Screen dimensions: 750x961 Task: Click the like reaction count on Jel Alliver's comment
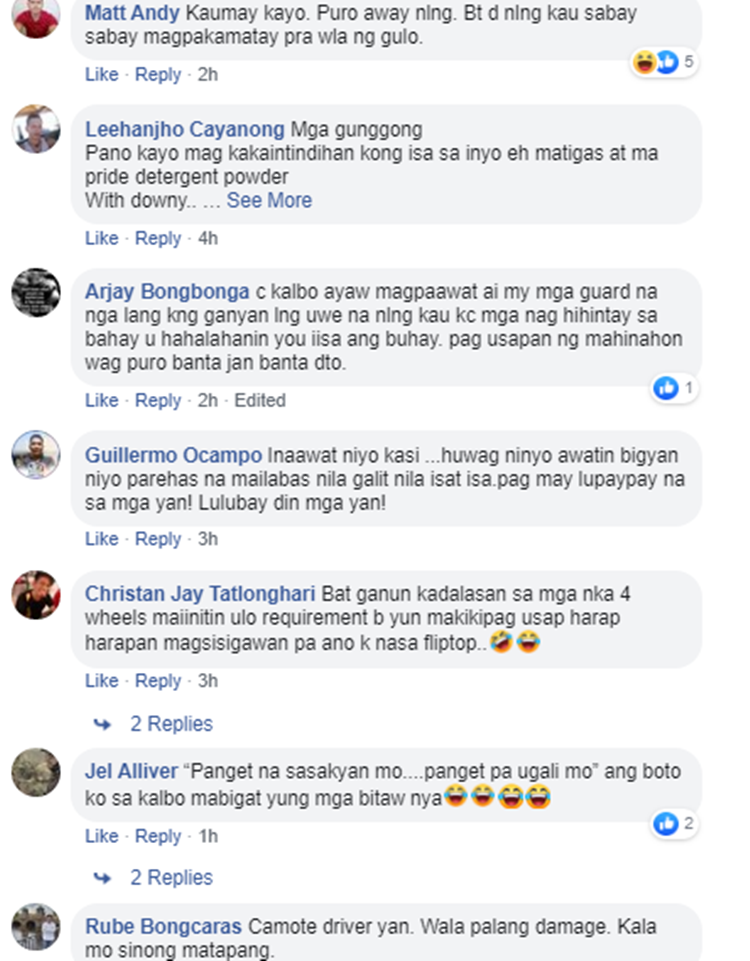[689, 823]
